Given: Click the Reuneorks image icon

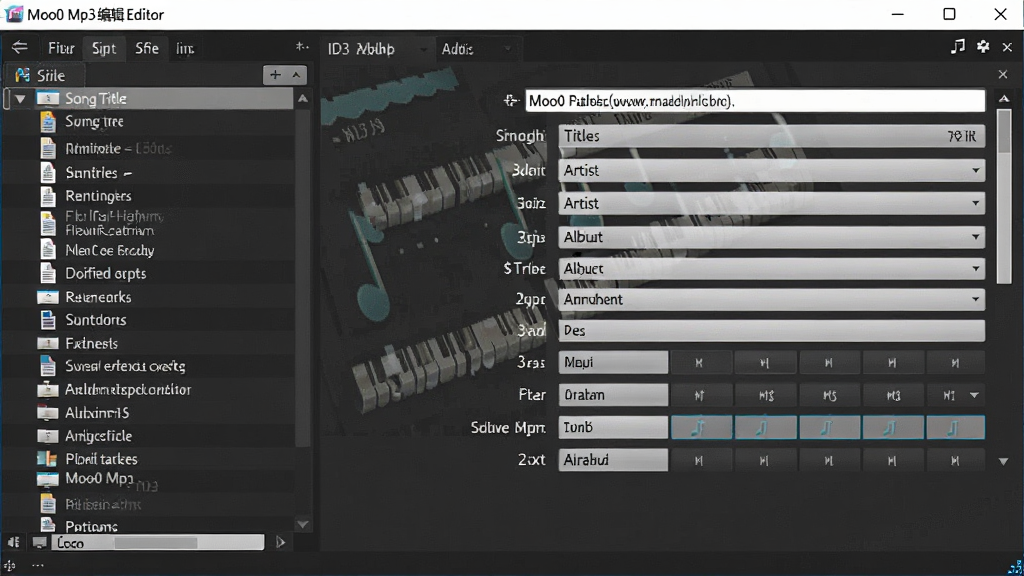Looking at the screenshot, I should [x=48, y=297].
